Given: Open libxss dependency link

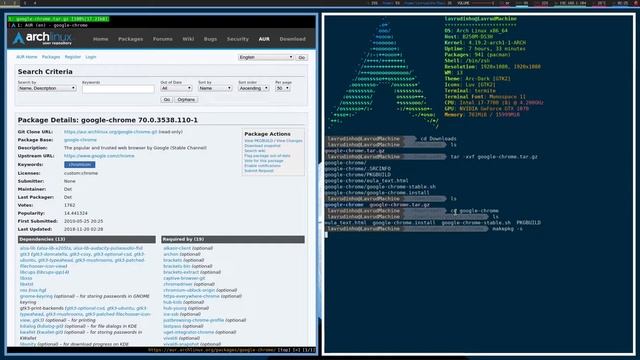Looking at the screenshot, I should tap(26, 278).
